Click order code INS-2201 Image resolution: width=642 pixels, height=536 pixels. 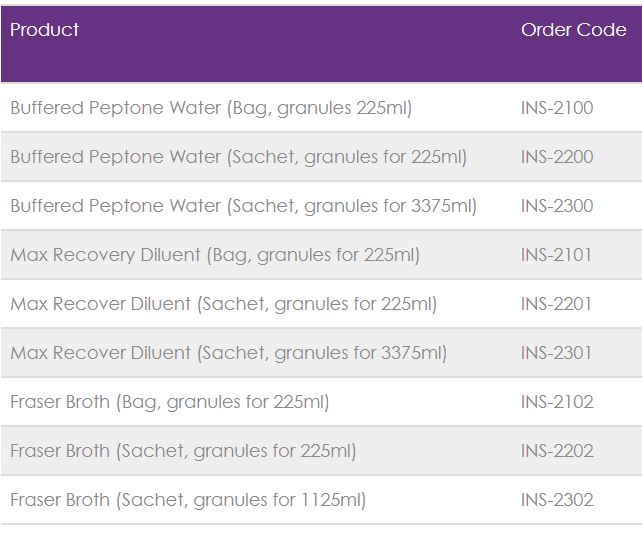point(556,304)
